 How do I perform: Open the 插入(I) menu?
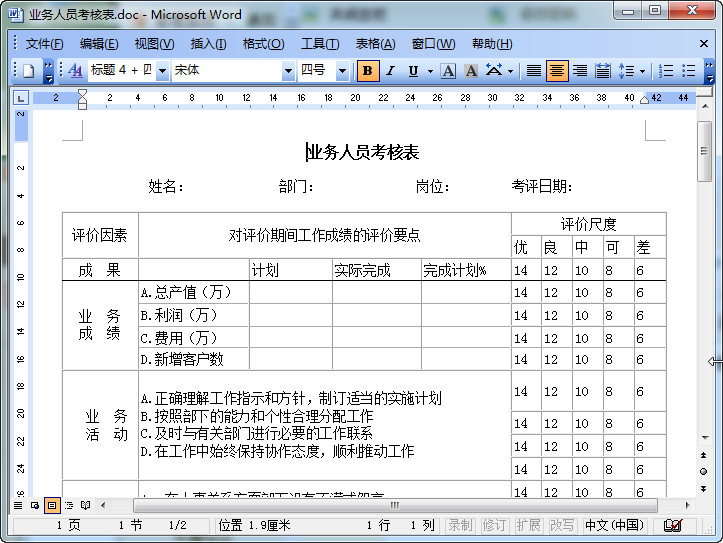(x=208, y=44)
